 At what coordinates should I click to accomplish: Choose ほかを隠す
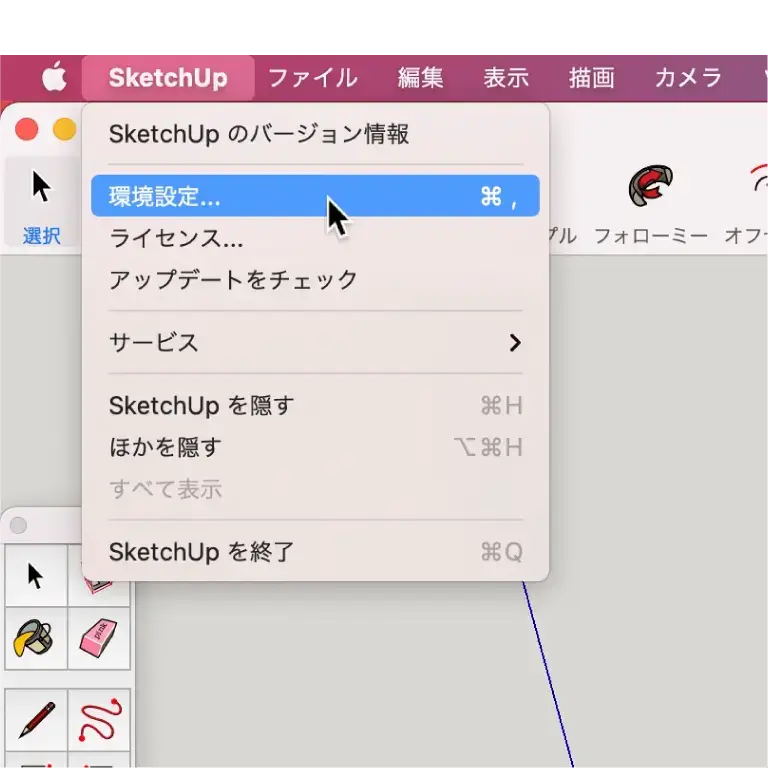(315, 447)
